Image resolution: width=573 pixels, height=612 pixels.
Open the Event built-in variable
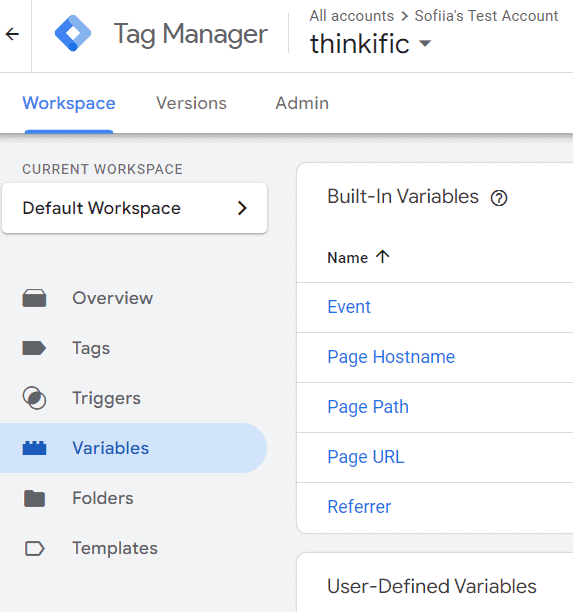349,307
